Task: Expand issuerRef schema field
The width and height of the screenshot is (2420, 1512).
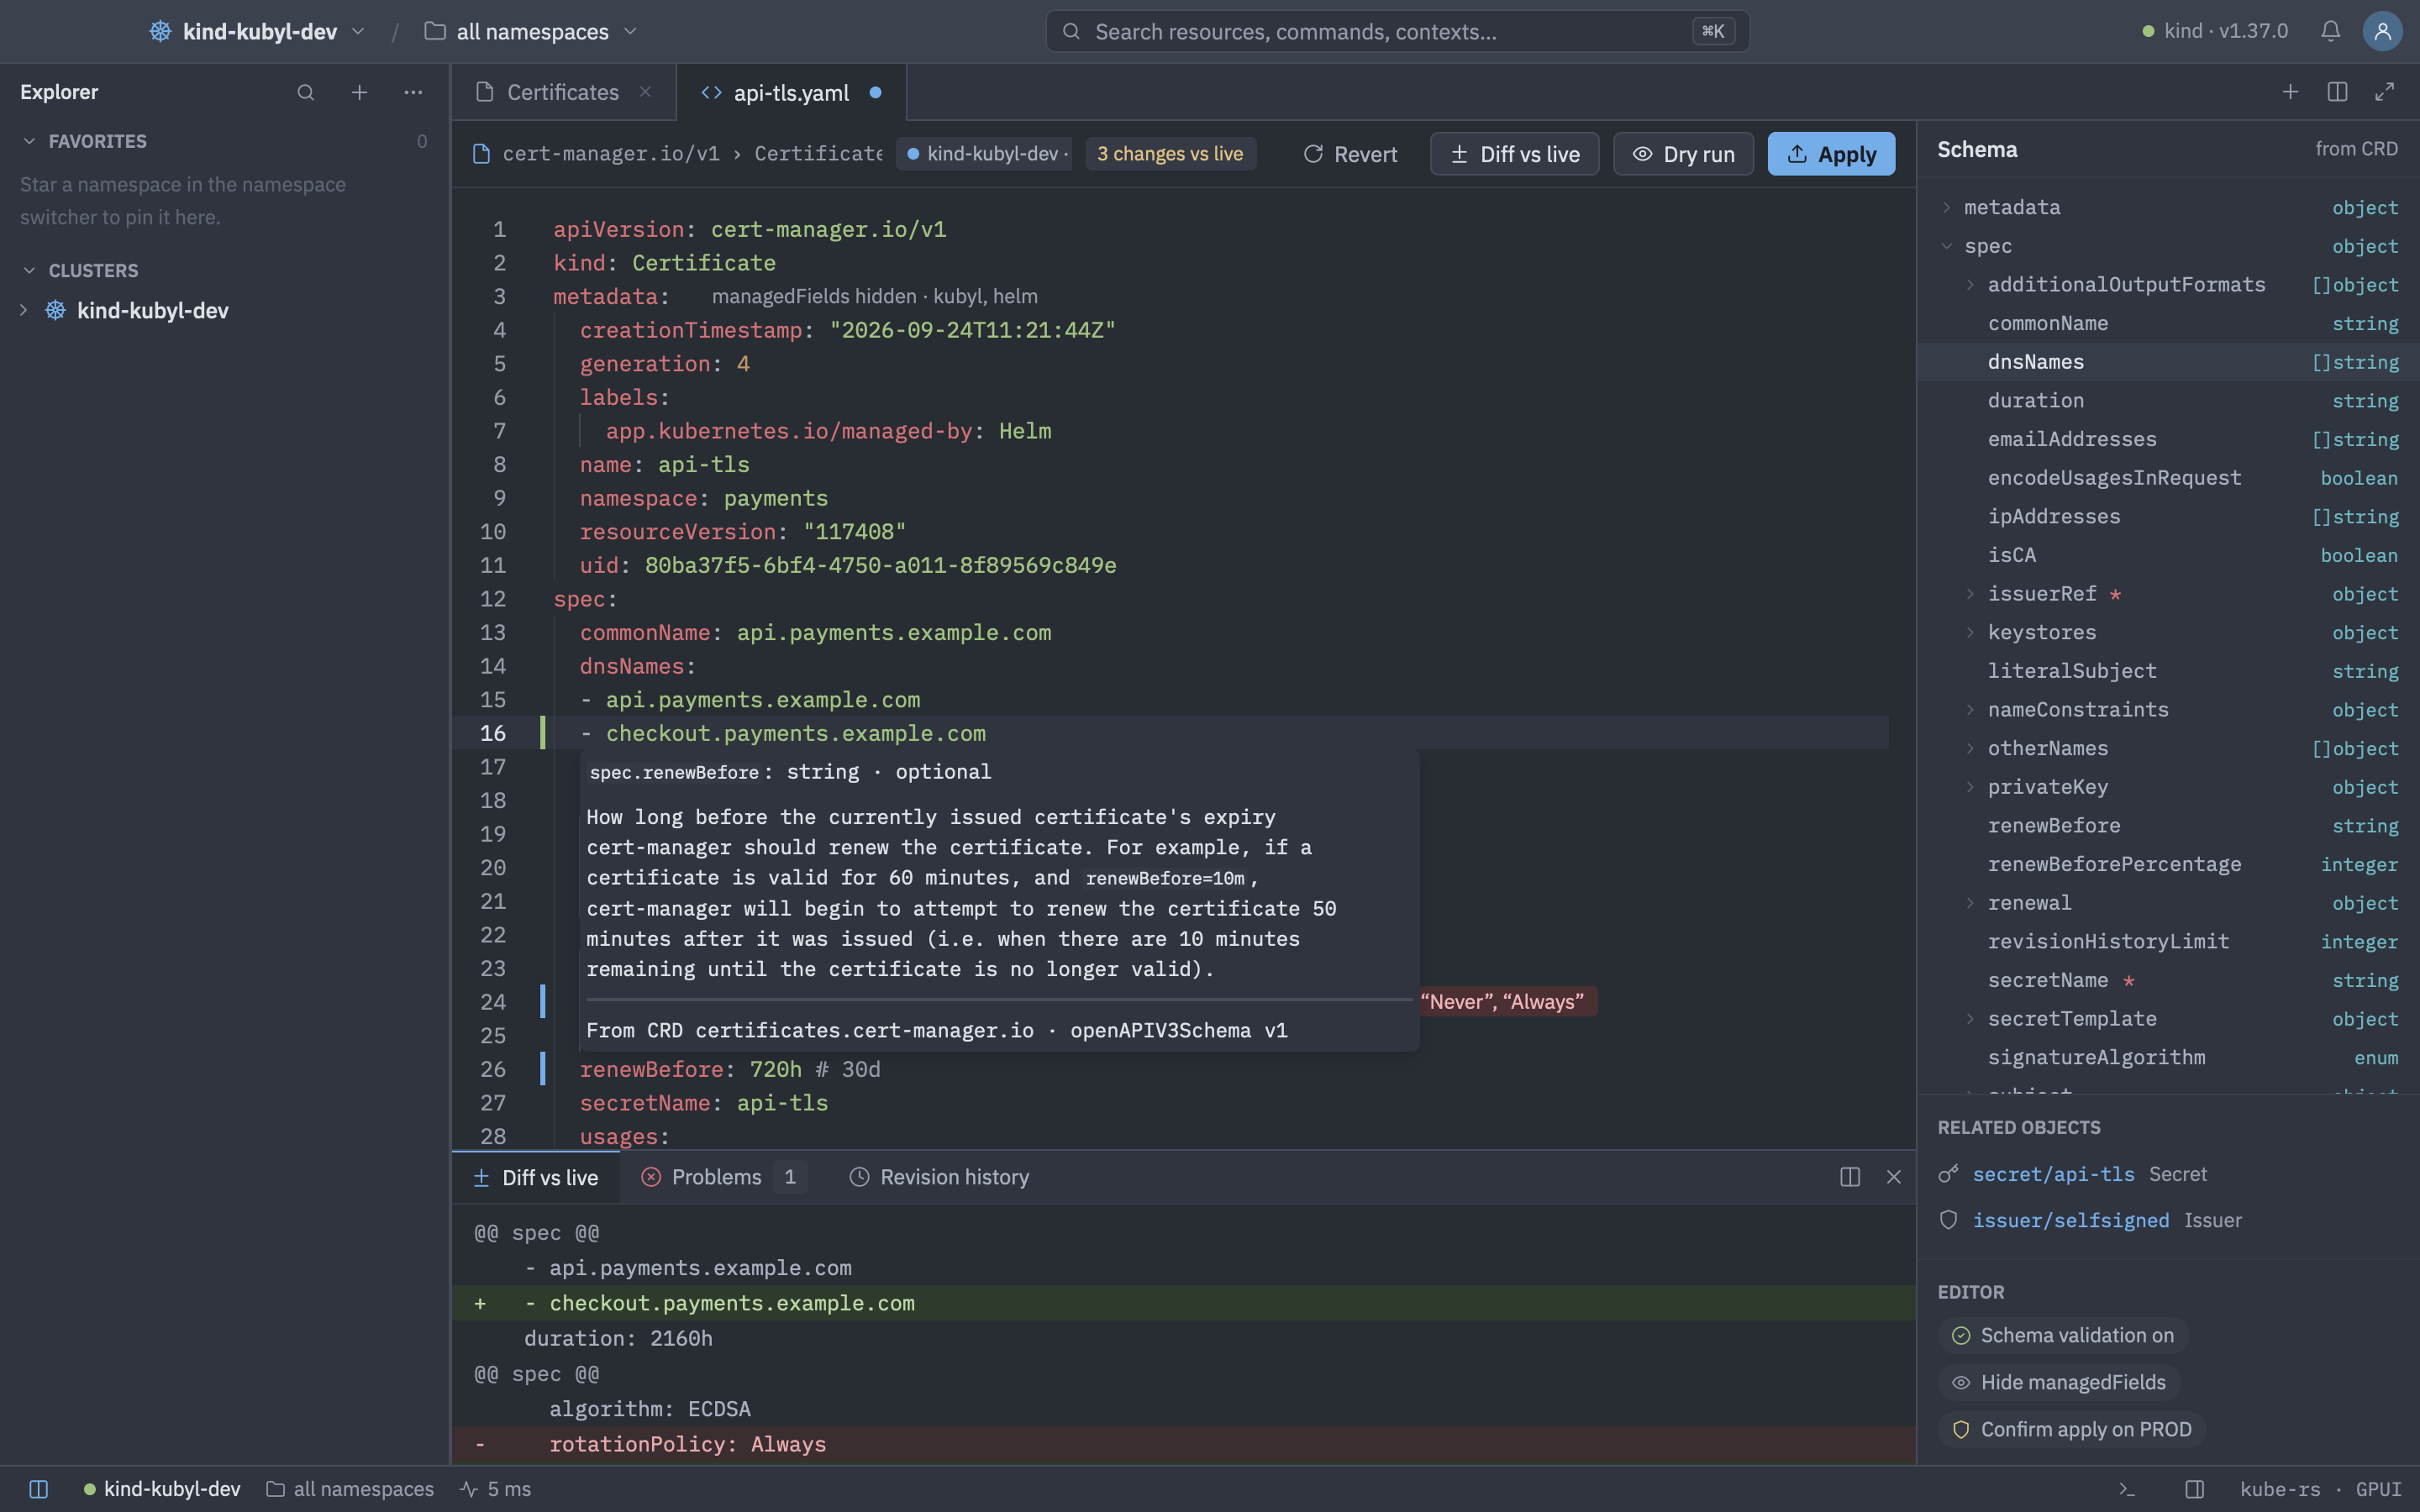Action: coord(1970,594)
